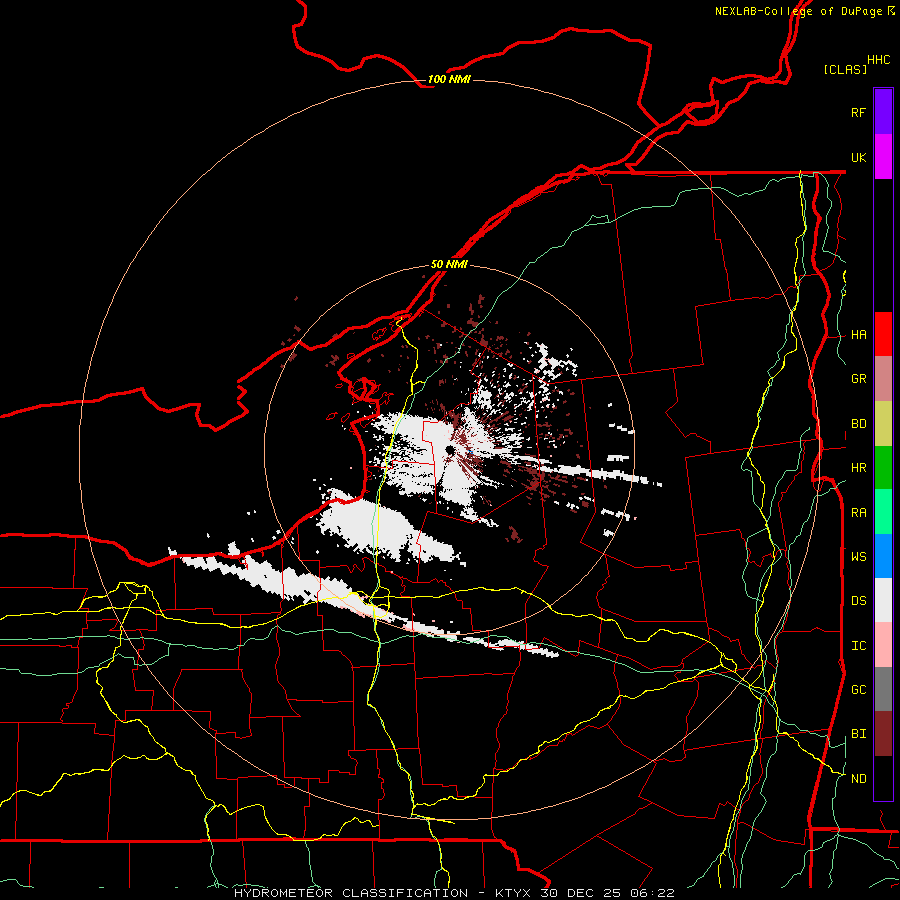The height and width of the screenshot is (900, 900).
Task: Click the HYDROMETEOR CLASSIFICATION caption text
Action: pyautogui.click(x=351, y=893)
